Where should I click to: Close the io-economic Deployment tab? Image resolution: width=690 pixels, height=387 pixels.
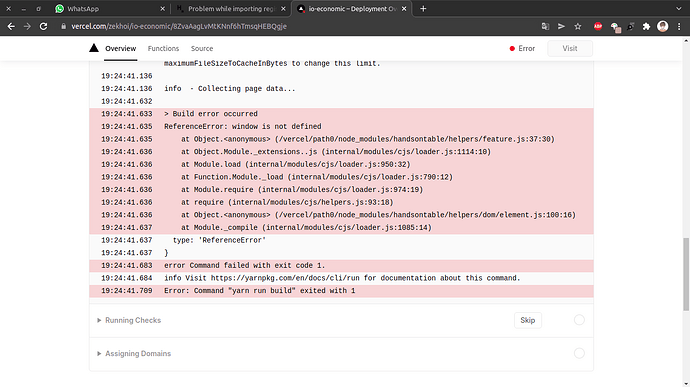click(404, 9)
